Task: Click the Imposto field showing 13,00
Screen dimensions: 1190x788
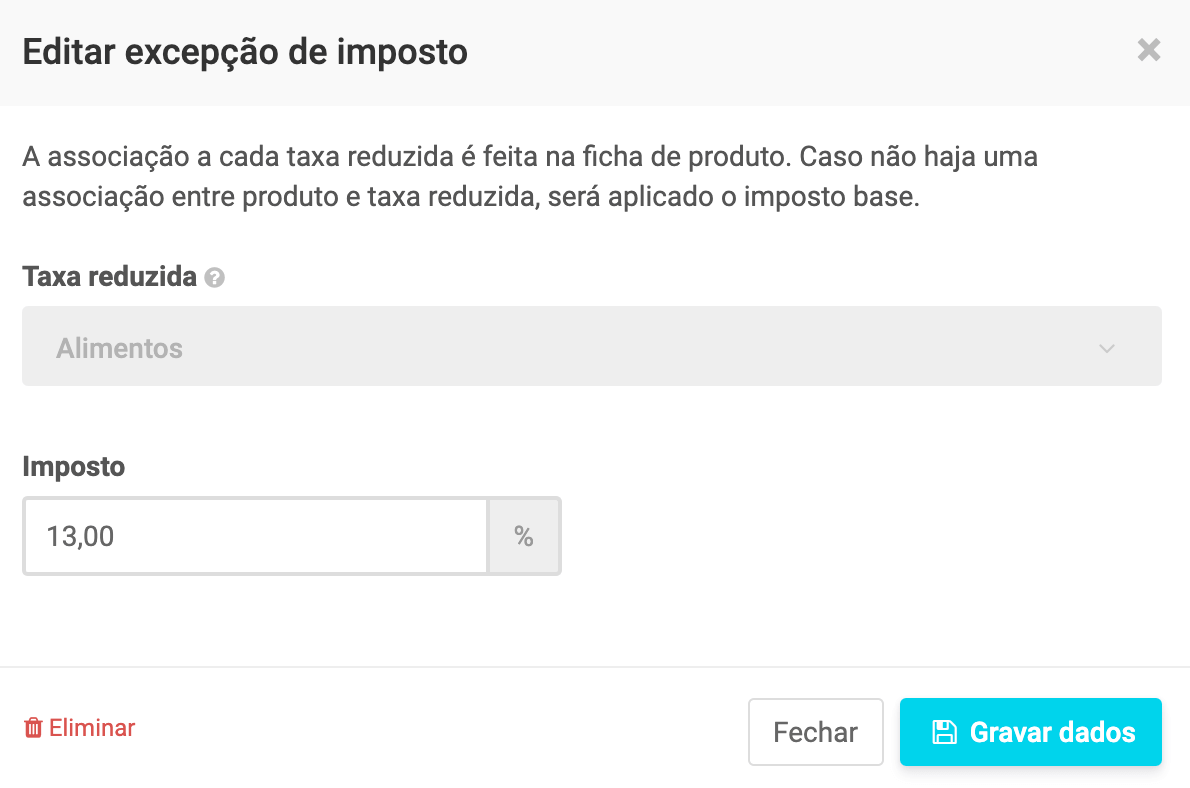Action: 256,537
